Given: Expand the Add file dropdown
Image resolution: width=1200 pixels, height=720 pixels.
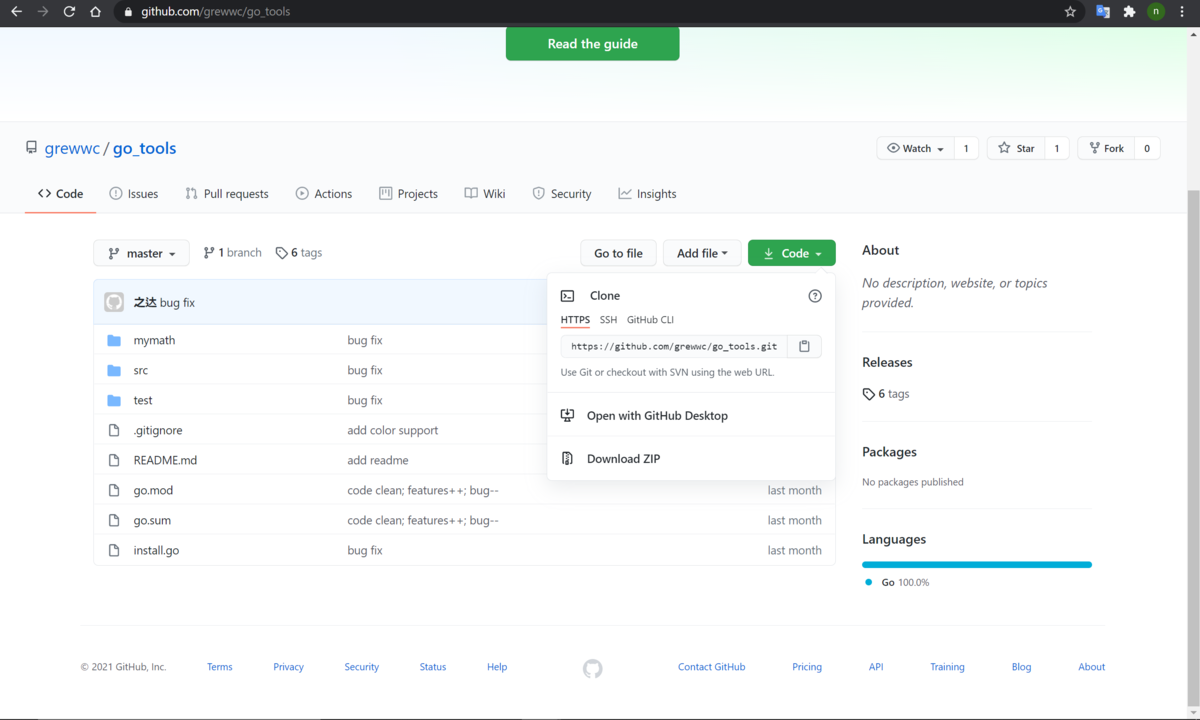Looking at the screenshot, I should click(702, 253).
